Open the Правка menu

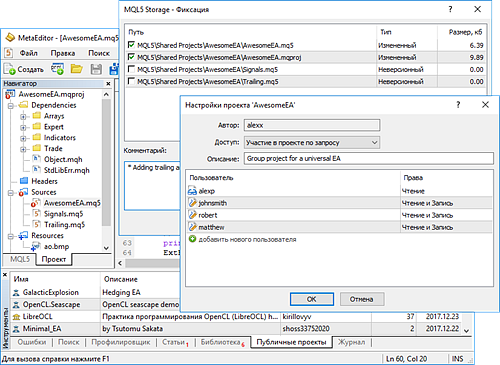tap(63, 53)
